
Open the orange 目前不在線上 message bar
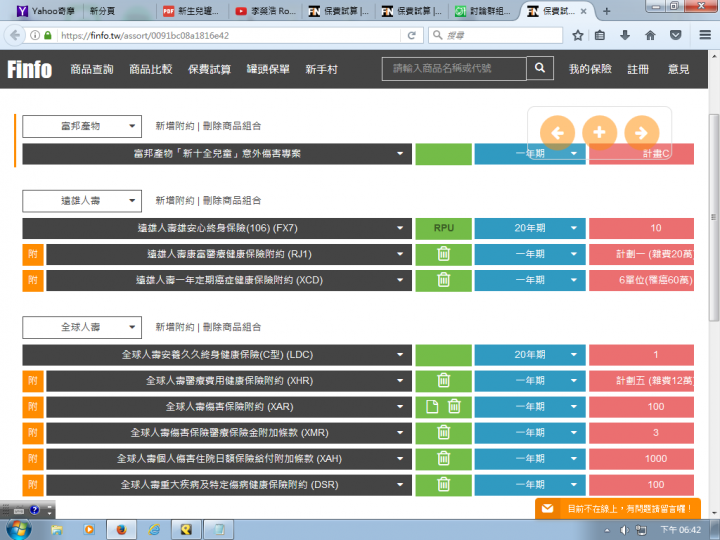pyautogui.click(x=618, y=509)
